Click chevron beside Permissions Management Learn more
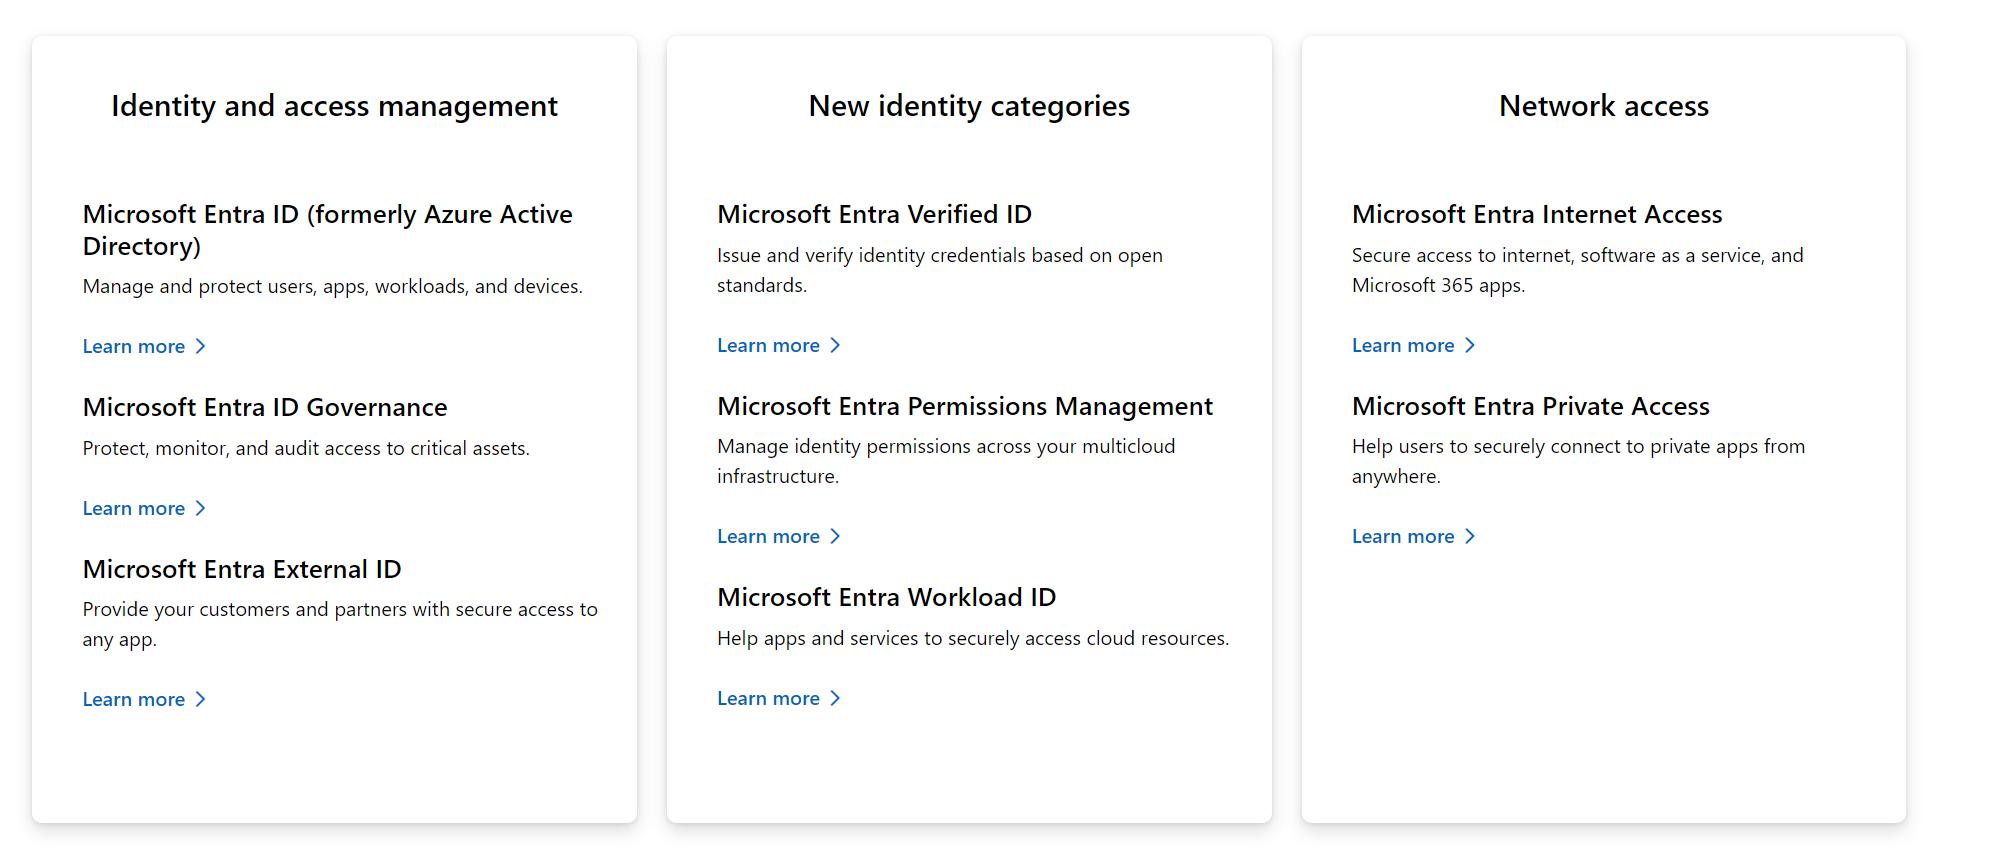Screen dimensions: 1995x858 click(835, 536)
